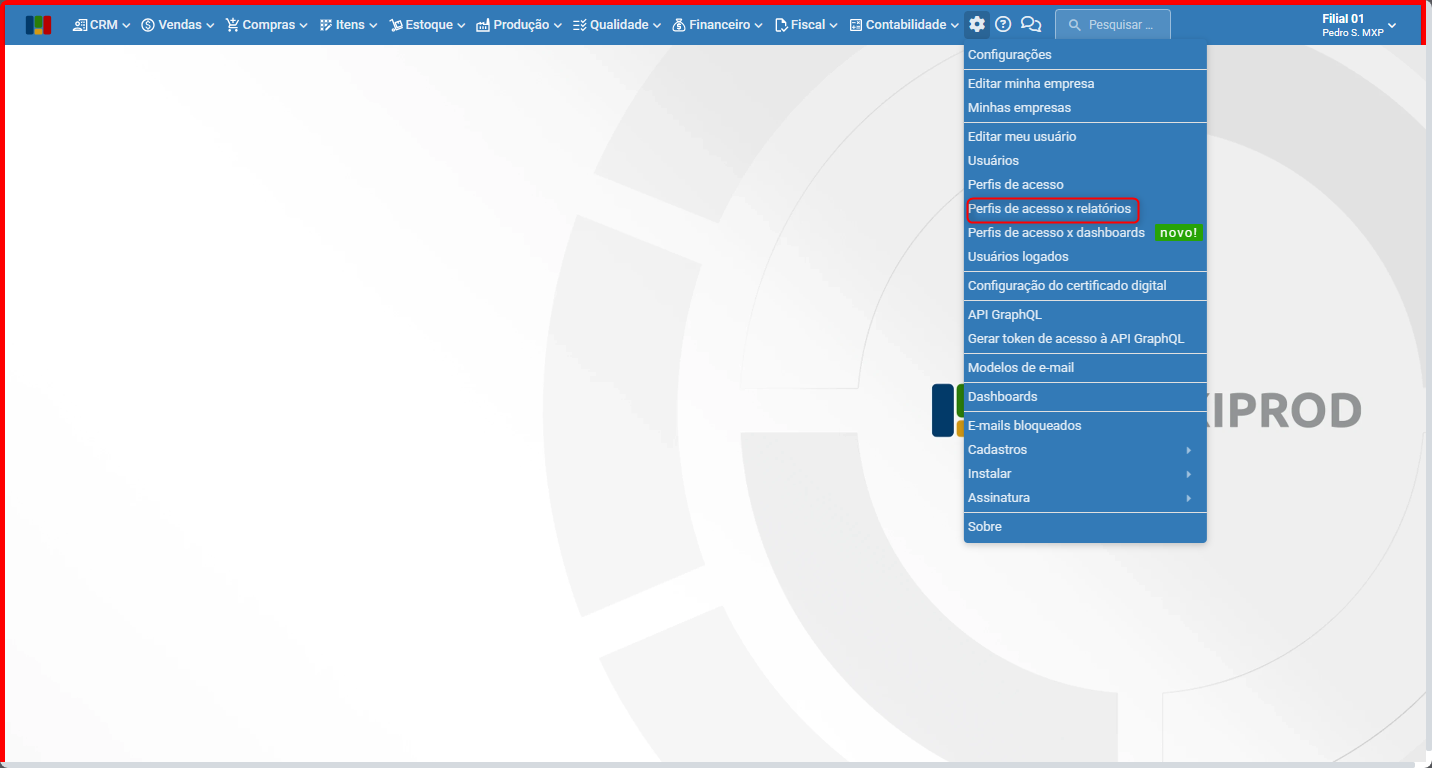Select API GraphQL menu item
This screenshot has width=1432, height=768.
pyautogui.click(x=1085, y=315)
